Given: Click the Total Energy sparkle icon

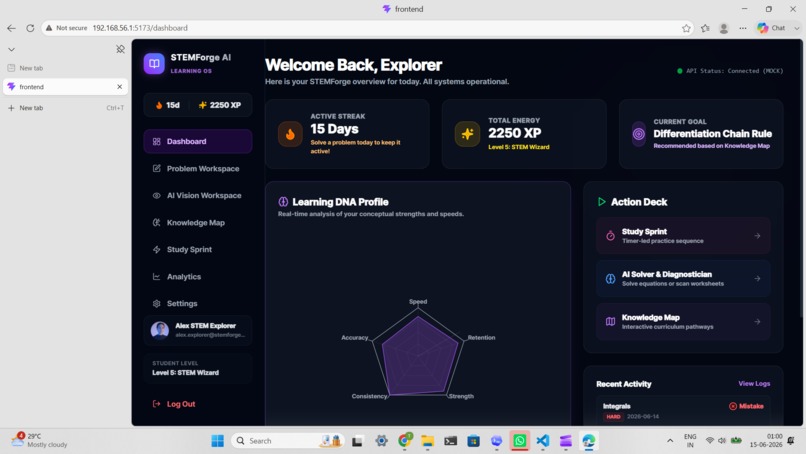Looking at the screenshot, I should click(x=467, y=134).
